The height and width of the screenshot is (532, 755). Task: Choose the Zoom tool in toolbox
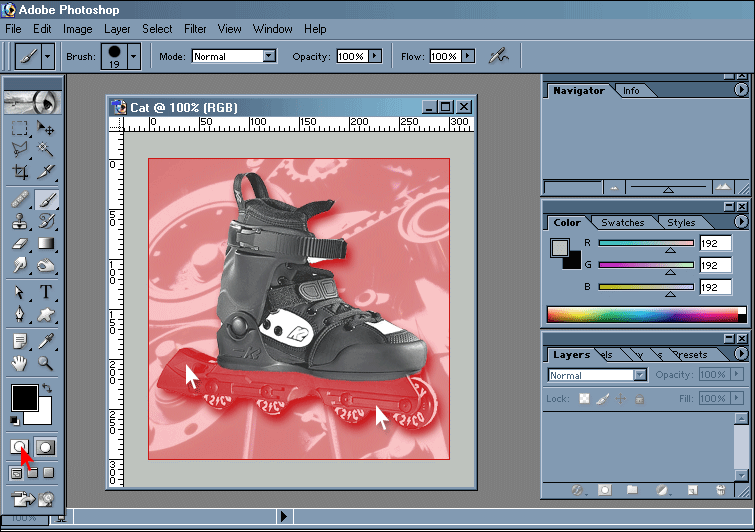click(46, 363)
